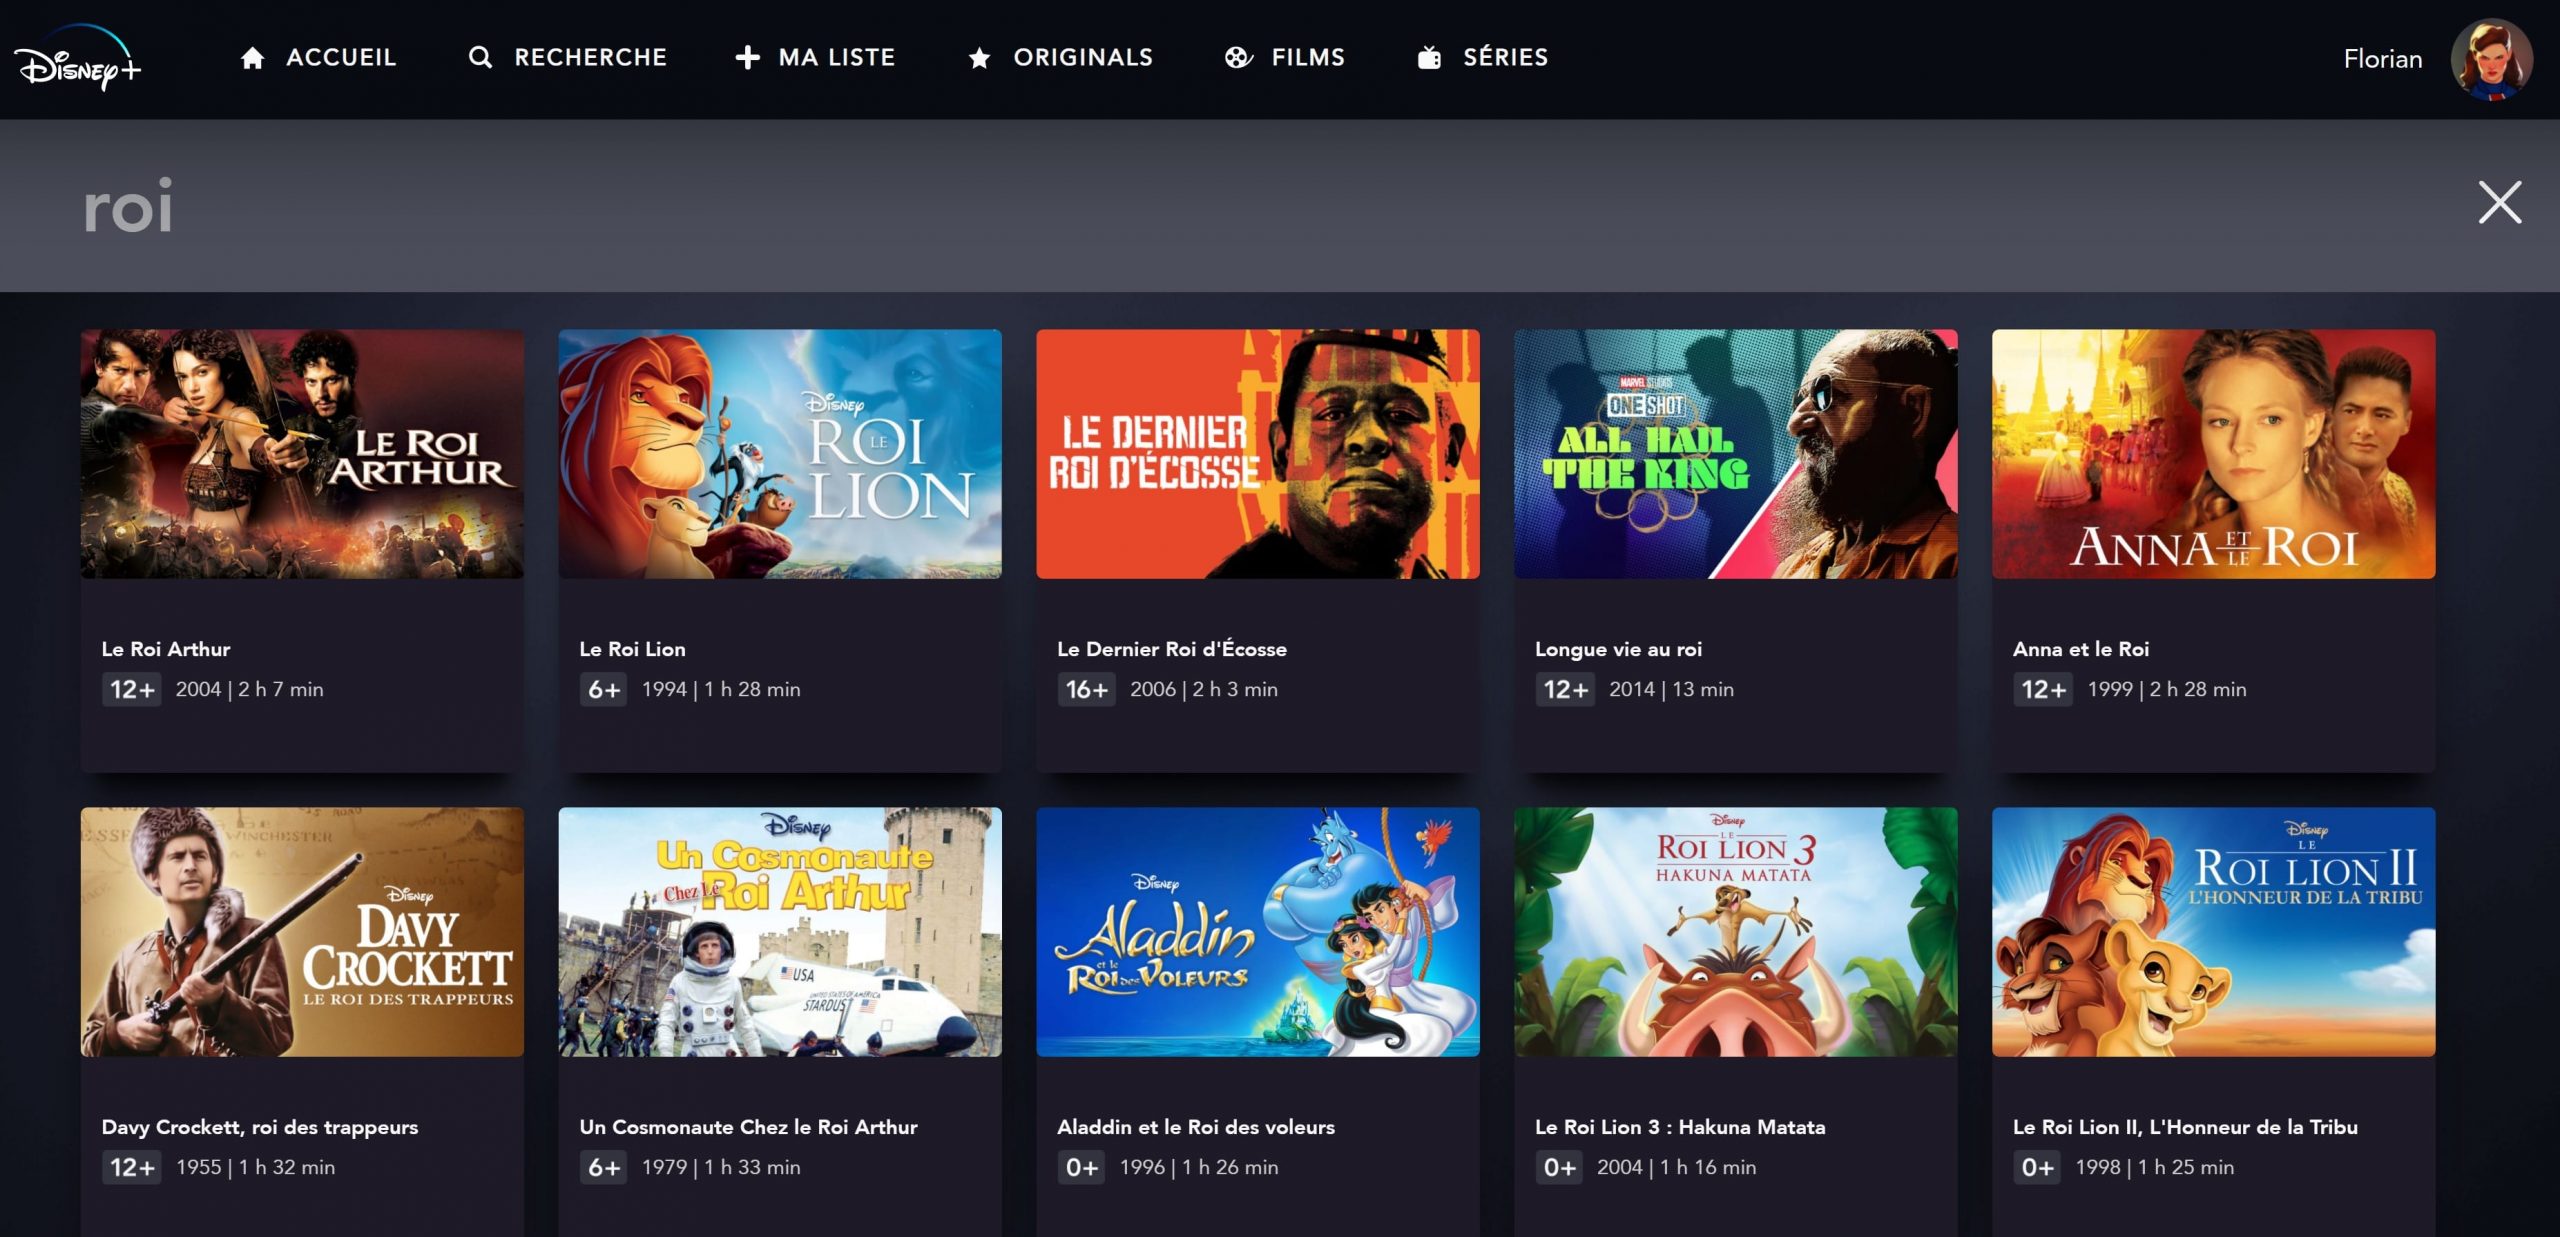Click '2004 | 1 h 16 min' text
2560x1237 pixels.
tap(1676, 1167)
